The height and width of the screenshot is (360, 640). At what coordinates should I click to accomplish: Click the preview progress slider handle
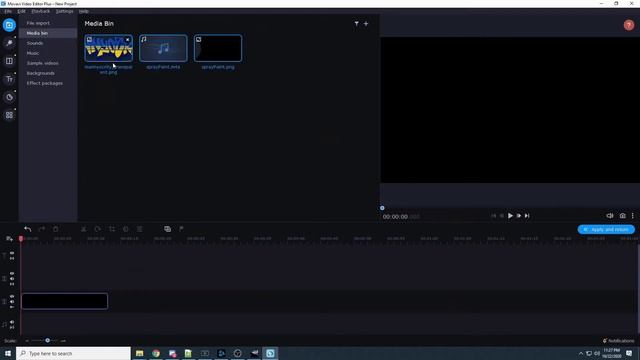[x=382, y=208]
